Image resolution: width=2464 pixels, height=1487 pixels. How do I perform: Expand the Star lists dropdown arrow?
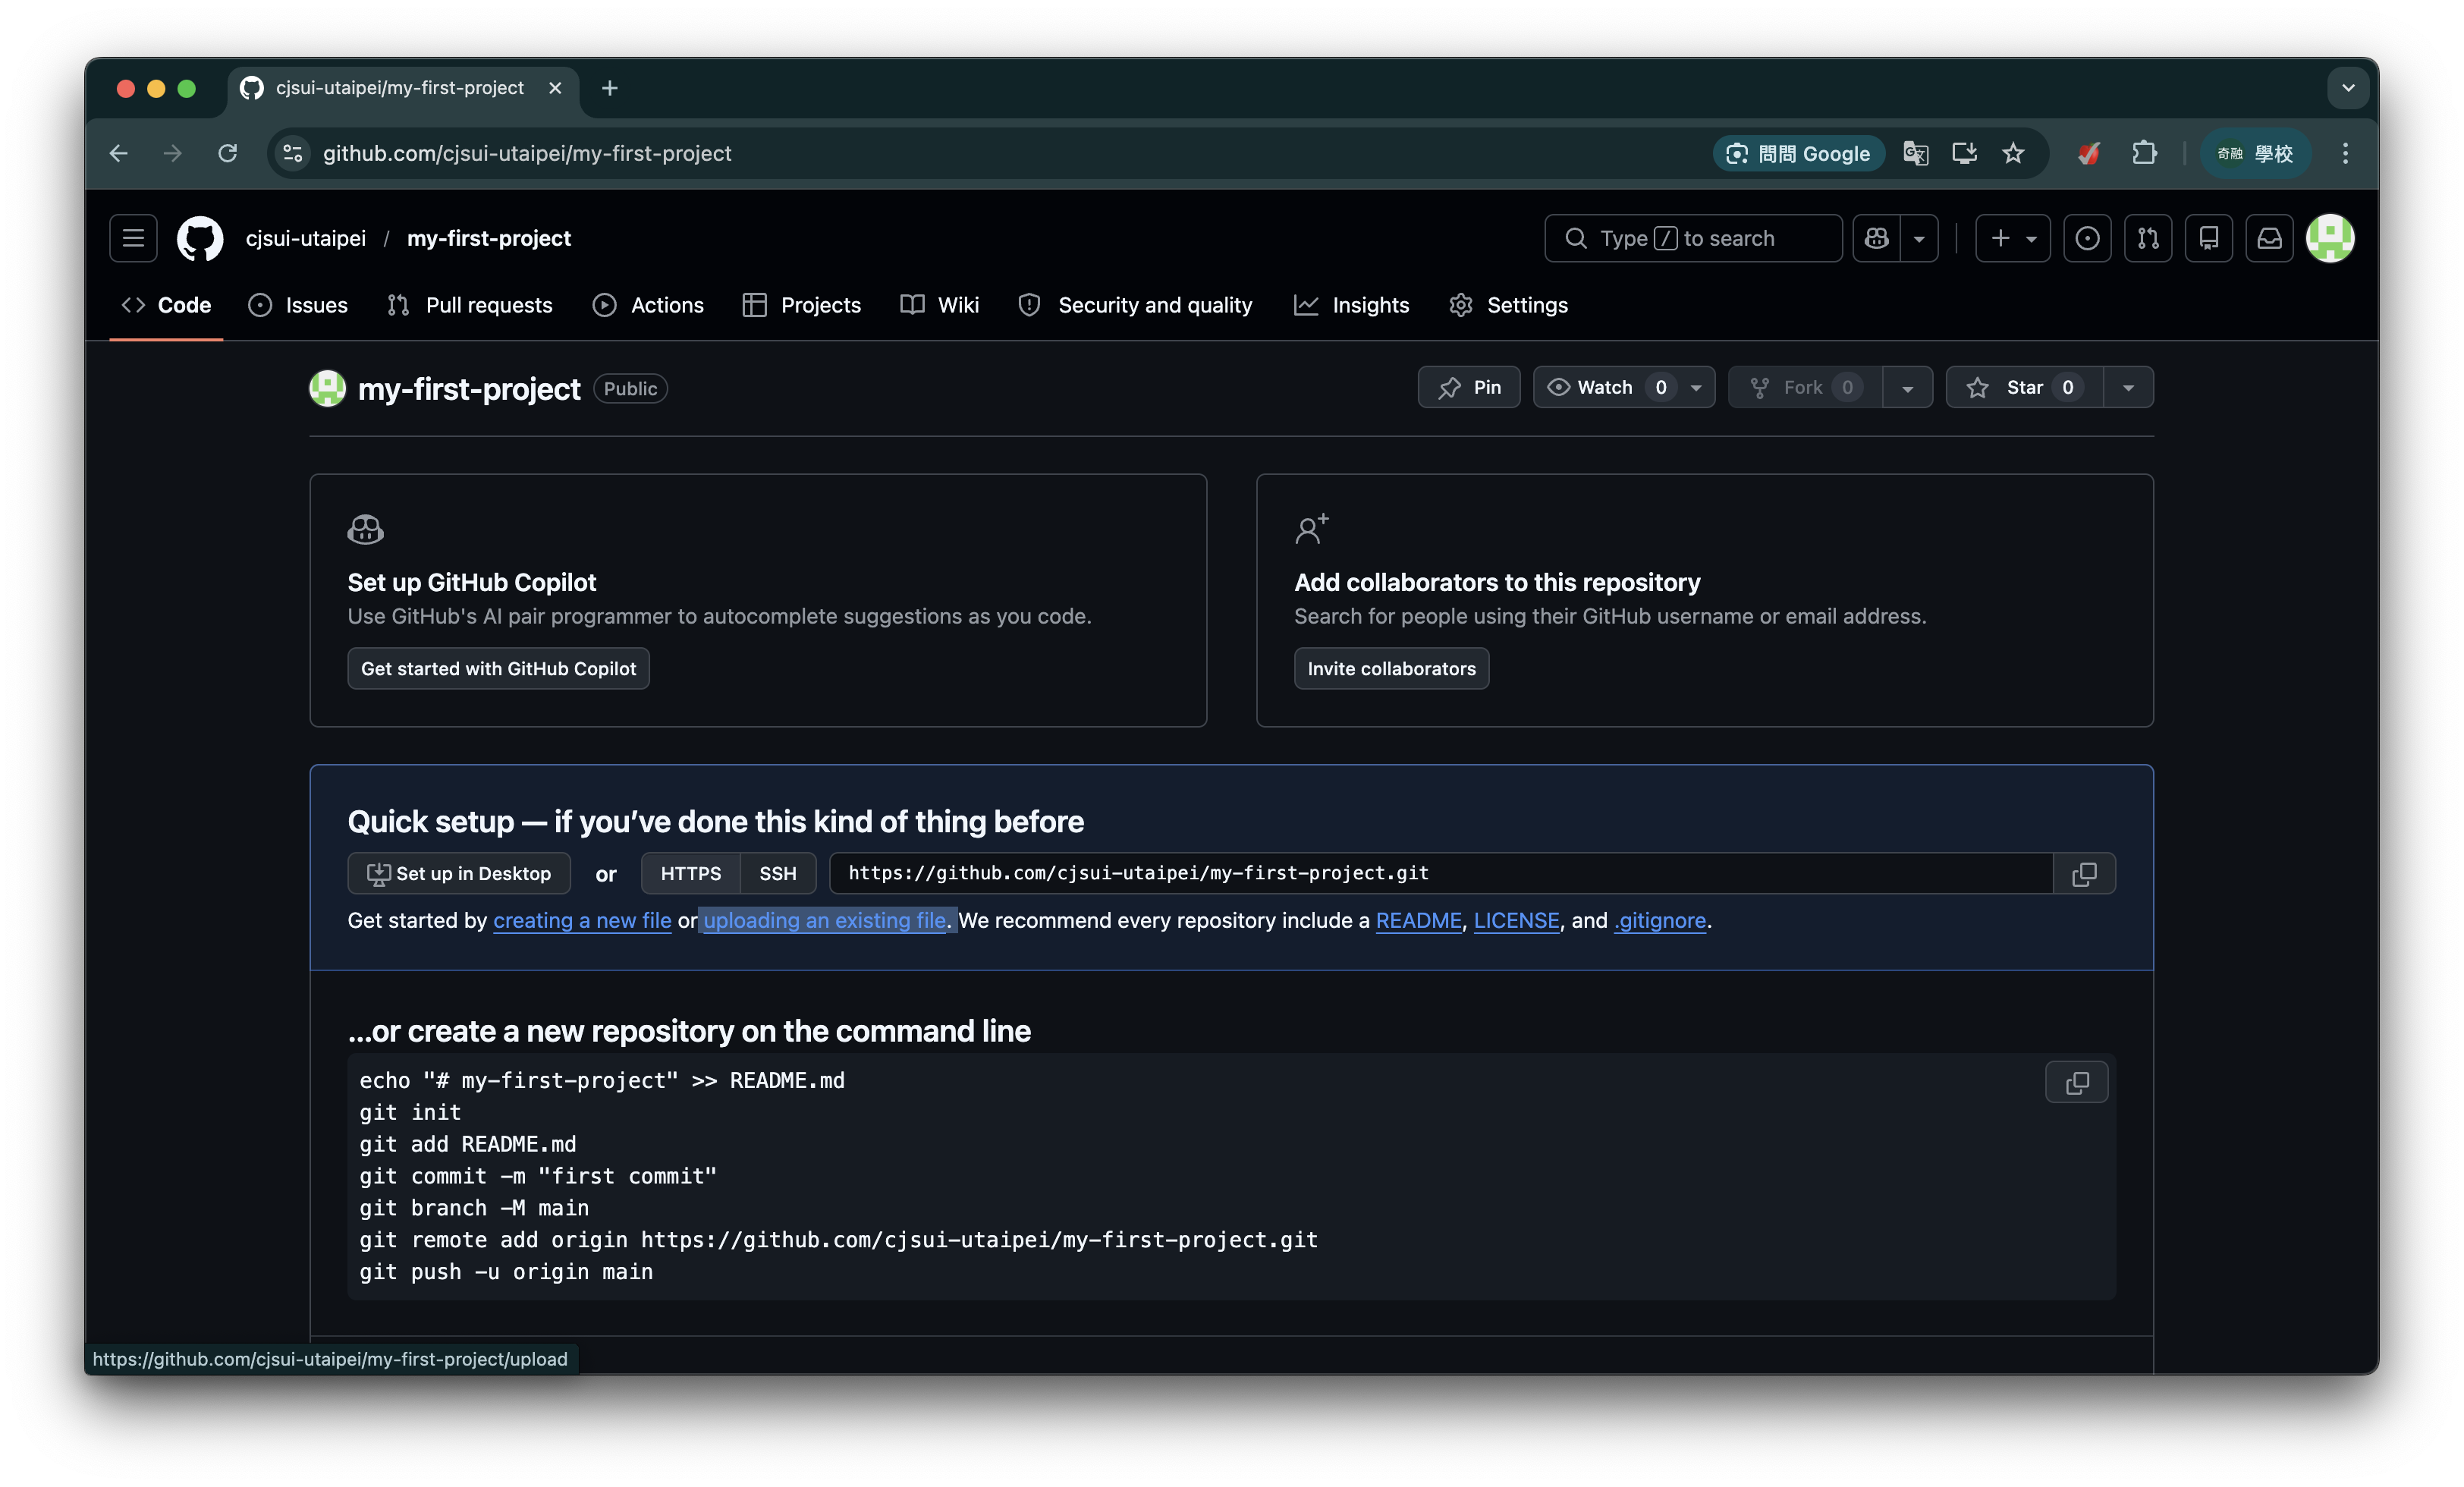[2128, 387]
